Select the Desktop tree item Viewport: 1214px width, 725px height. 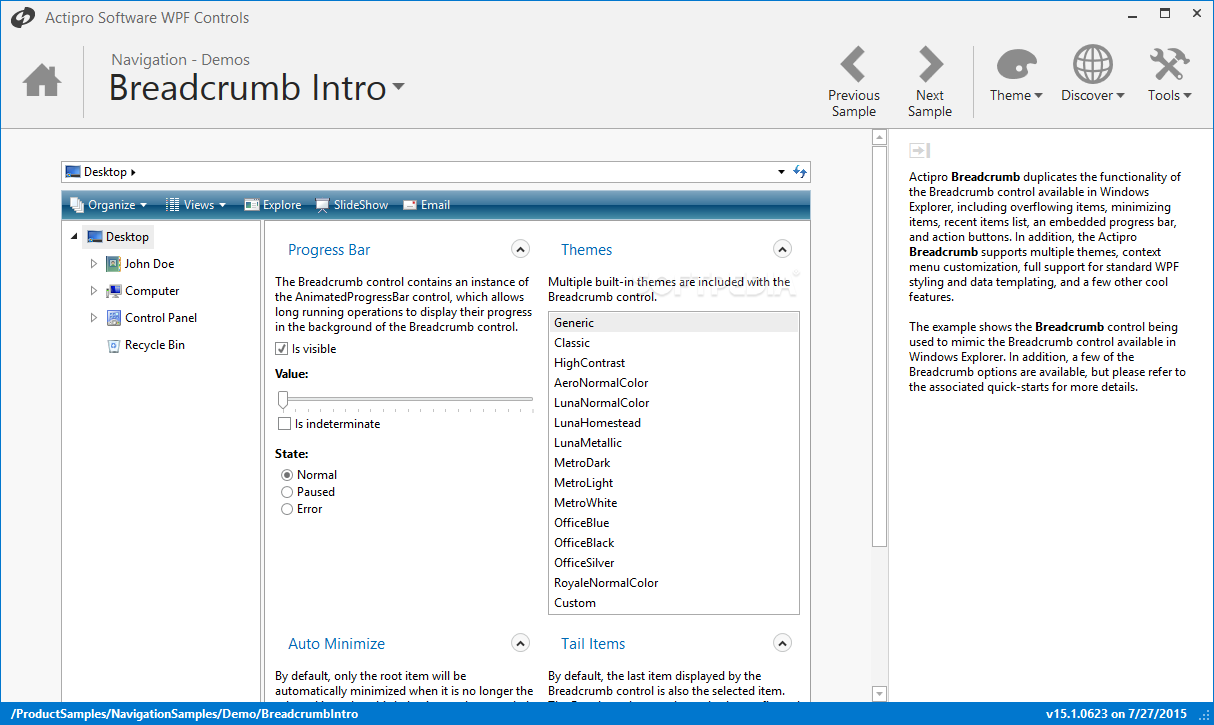click(x=118, y=237)
